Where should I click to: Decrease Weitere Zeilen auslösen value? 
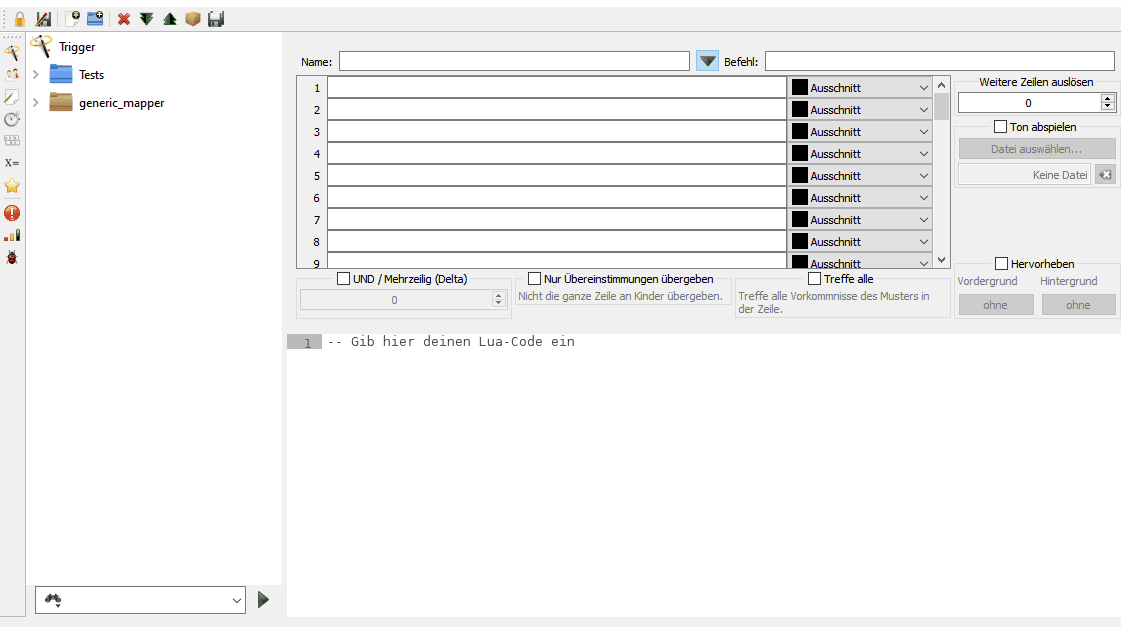(1107, 107)
